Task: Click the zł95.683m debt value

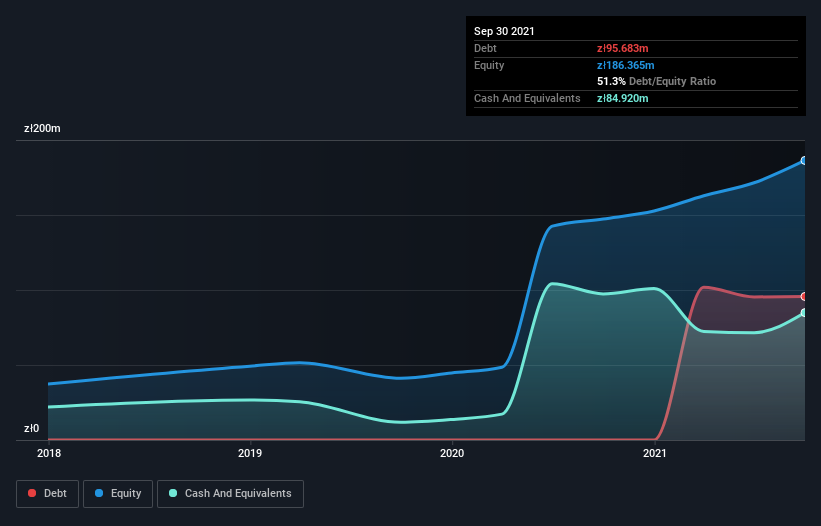Action: click(623, 48)
